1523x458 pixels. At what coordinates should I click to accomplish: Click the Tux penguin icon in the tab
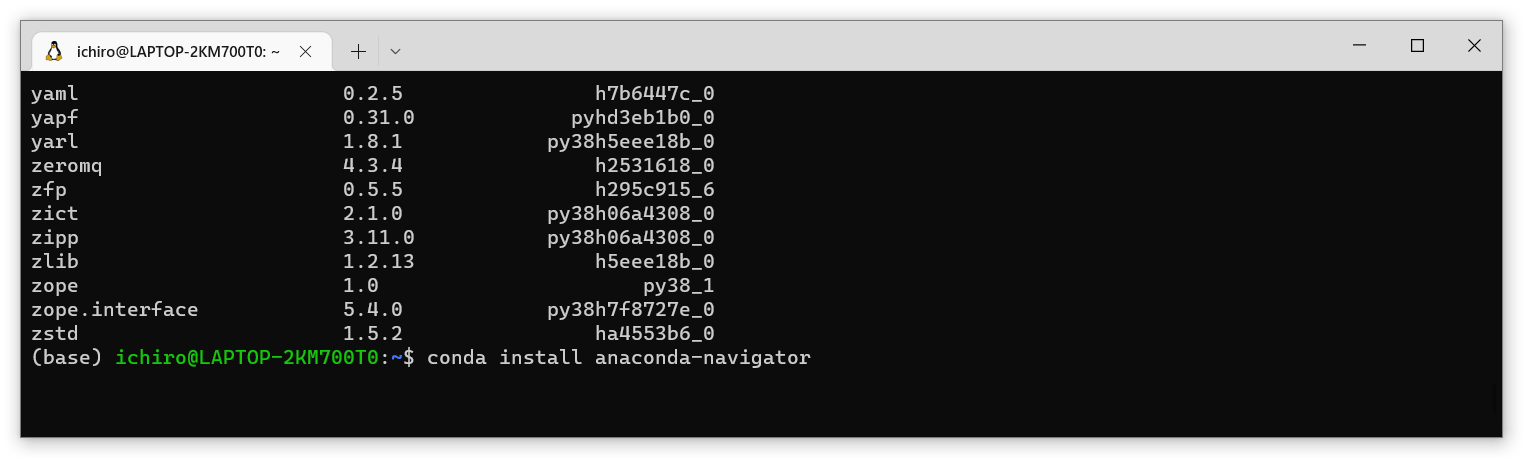click(54, 51)
